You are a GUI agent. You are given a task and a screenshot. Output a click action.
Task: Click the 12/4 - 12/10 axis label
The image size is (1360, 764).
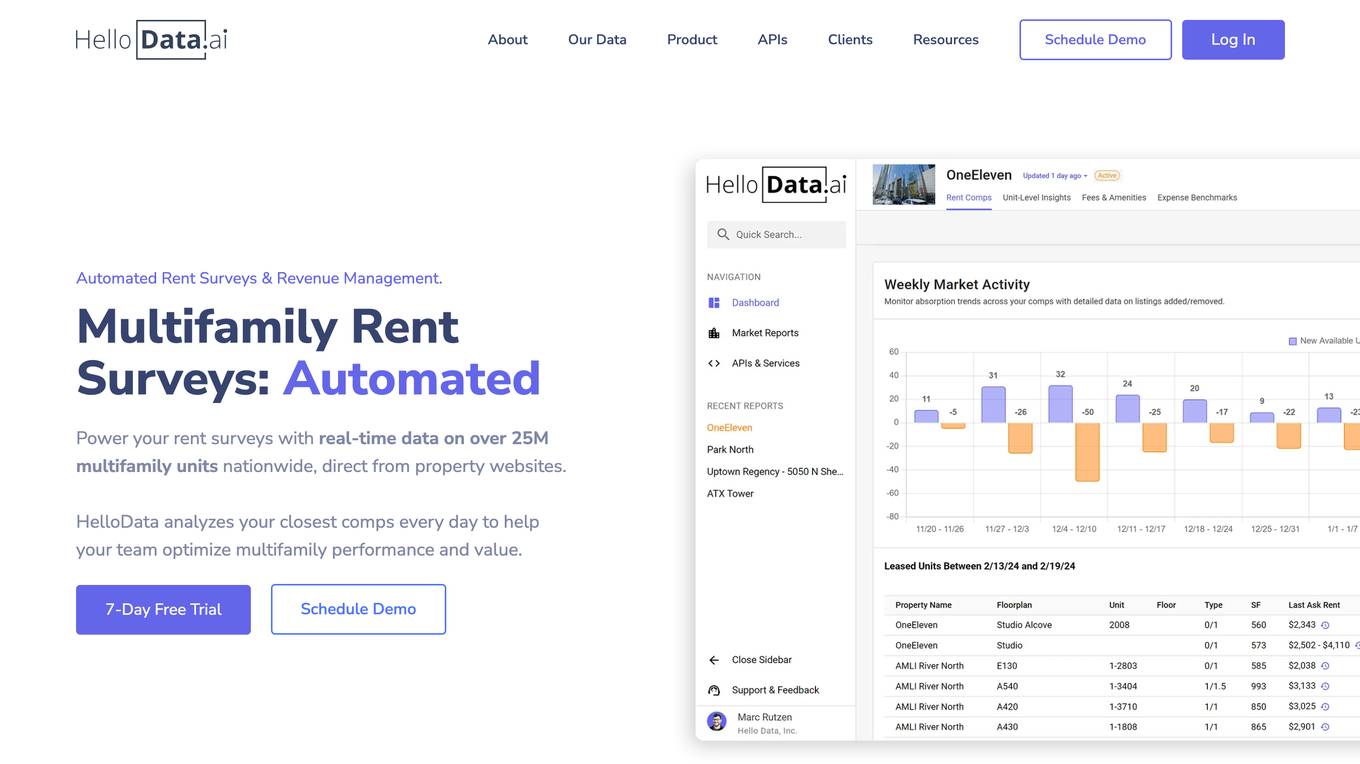[x=1074, y=529]
